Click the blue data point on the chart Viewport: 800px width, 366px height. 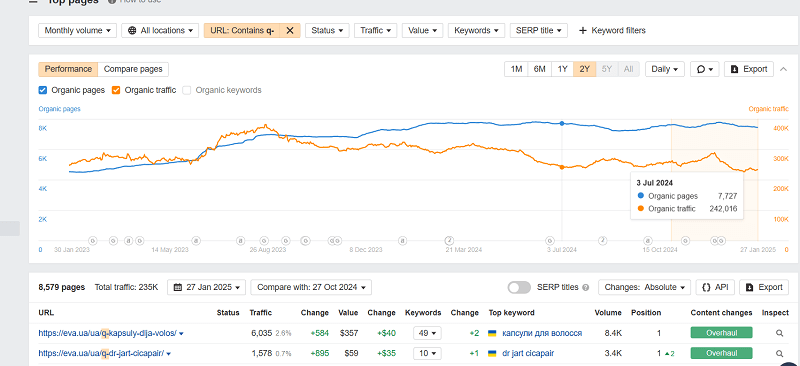point(562,124)
